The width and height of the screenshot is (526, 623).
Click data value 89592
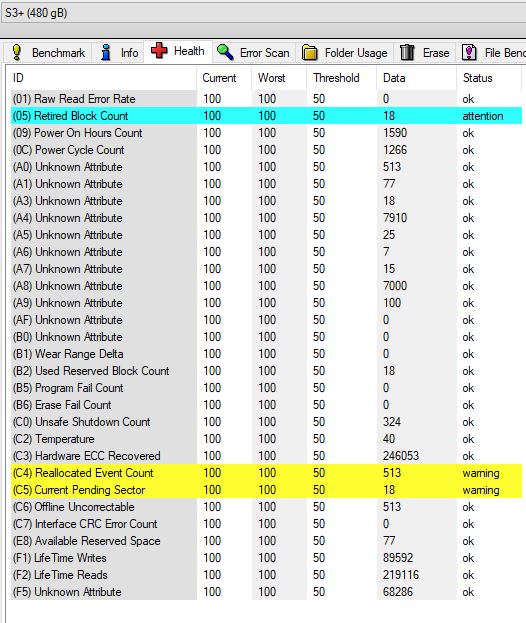pos(398,558)
